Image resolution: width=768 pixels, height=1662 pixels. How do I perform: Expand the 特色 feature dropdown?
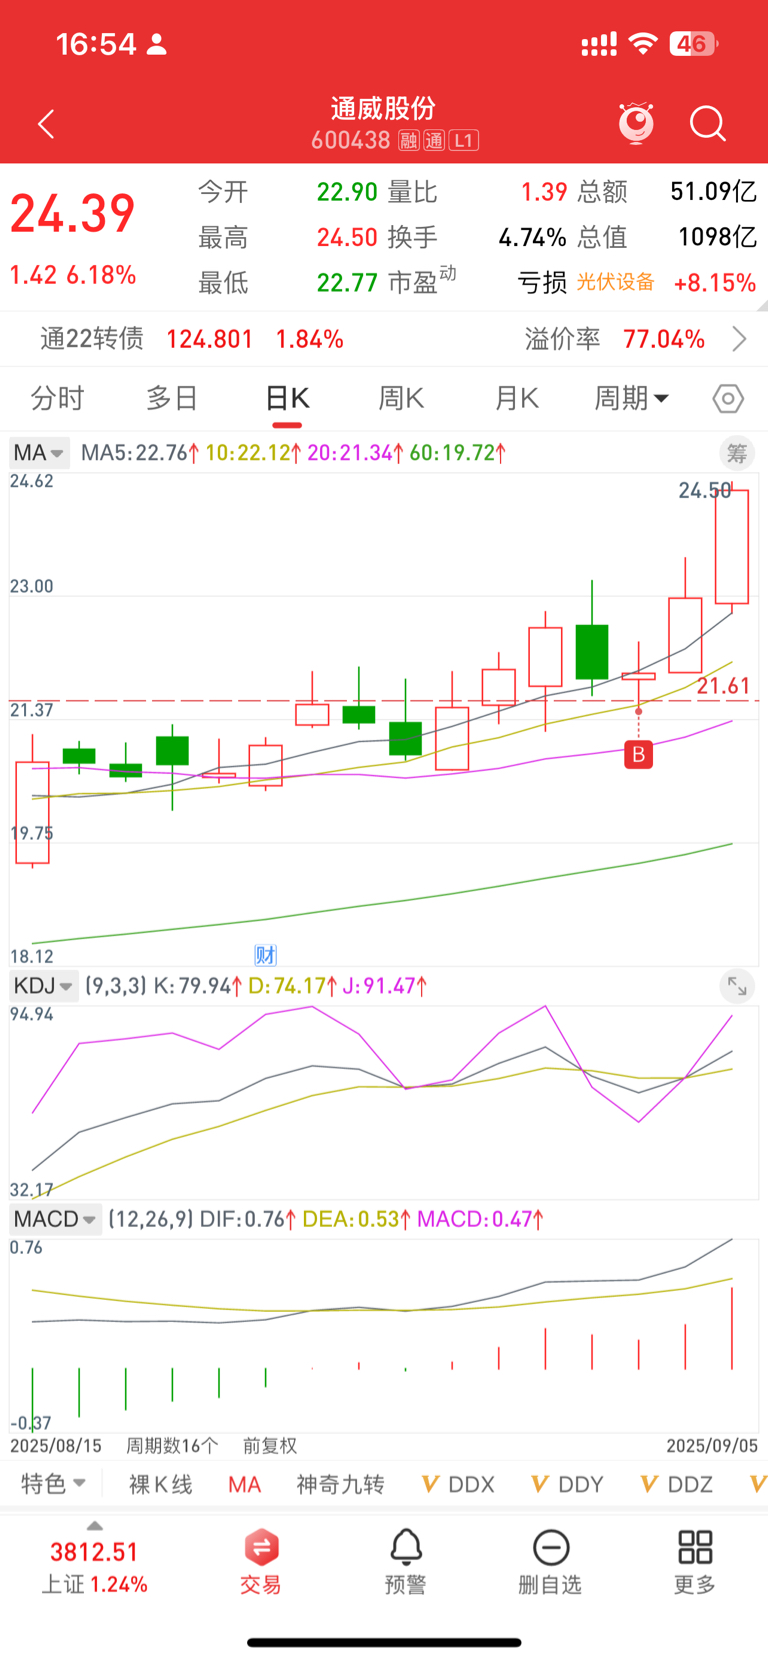54,1484
